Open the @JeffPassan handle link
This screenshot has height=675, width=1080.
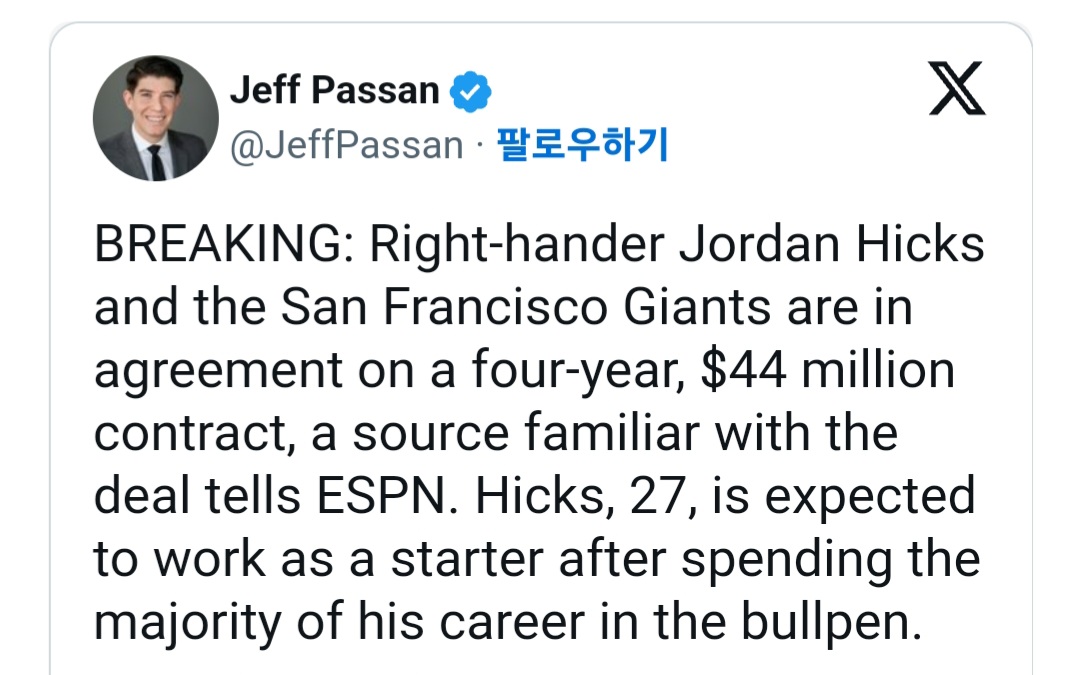[x=347, y=146]
